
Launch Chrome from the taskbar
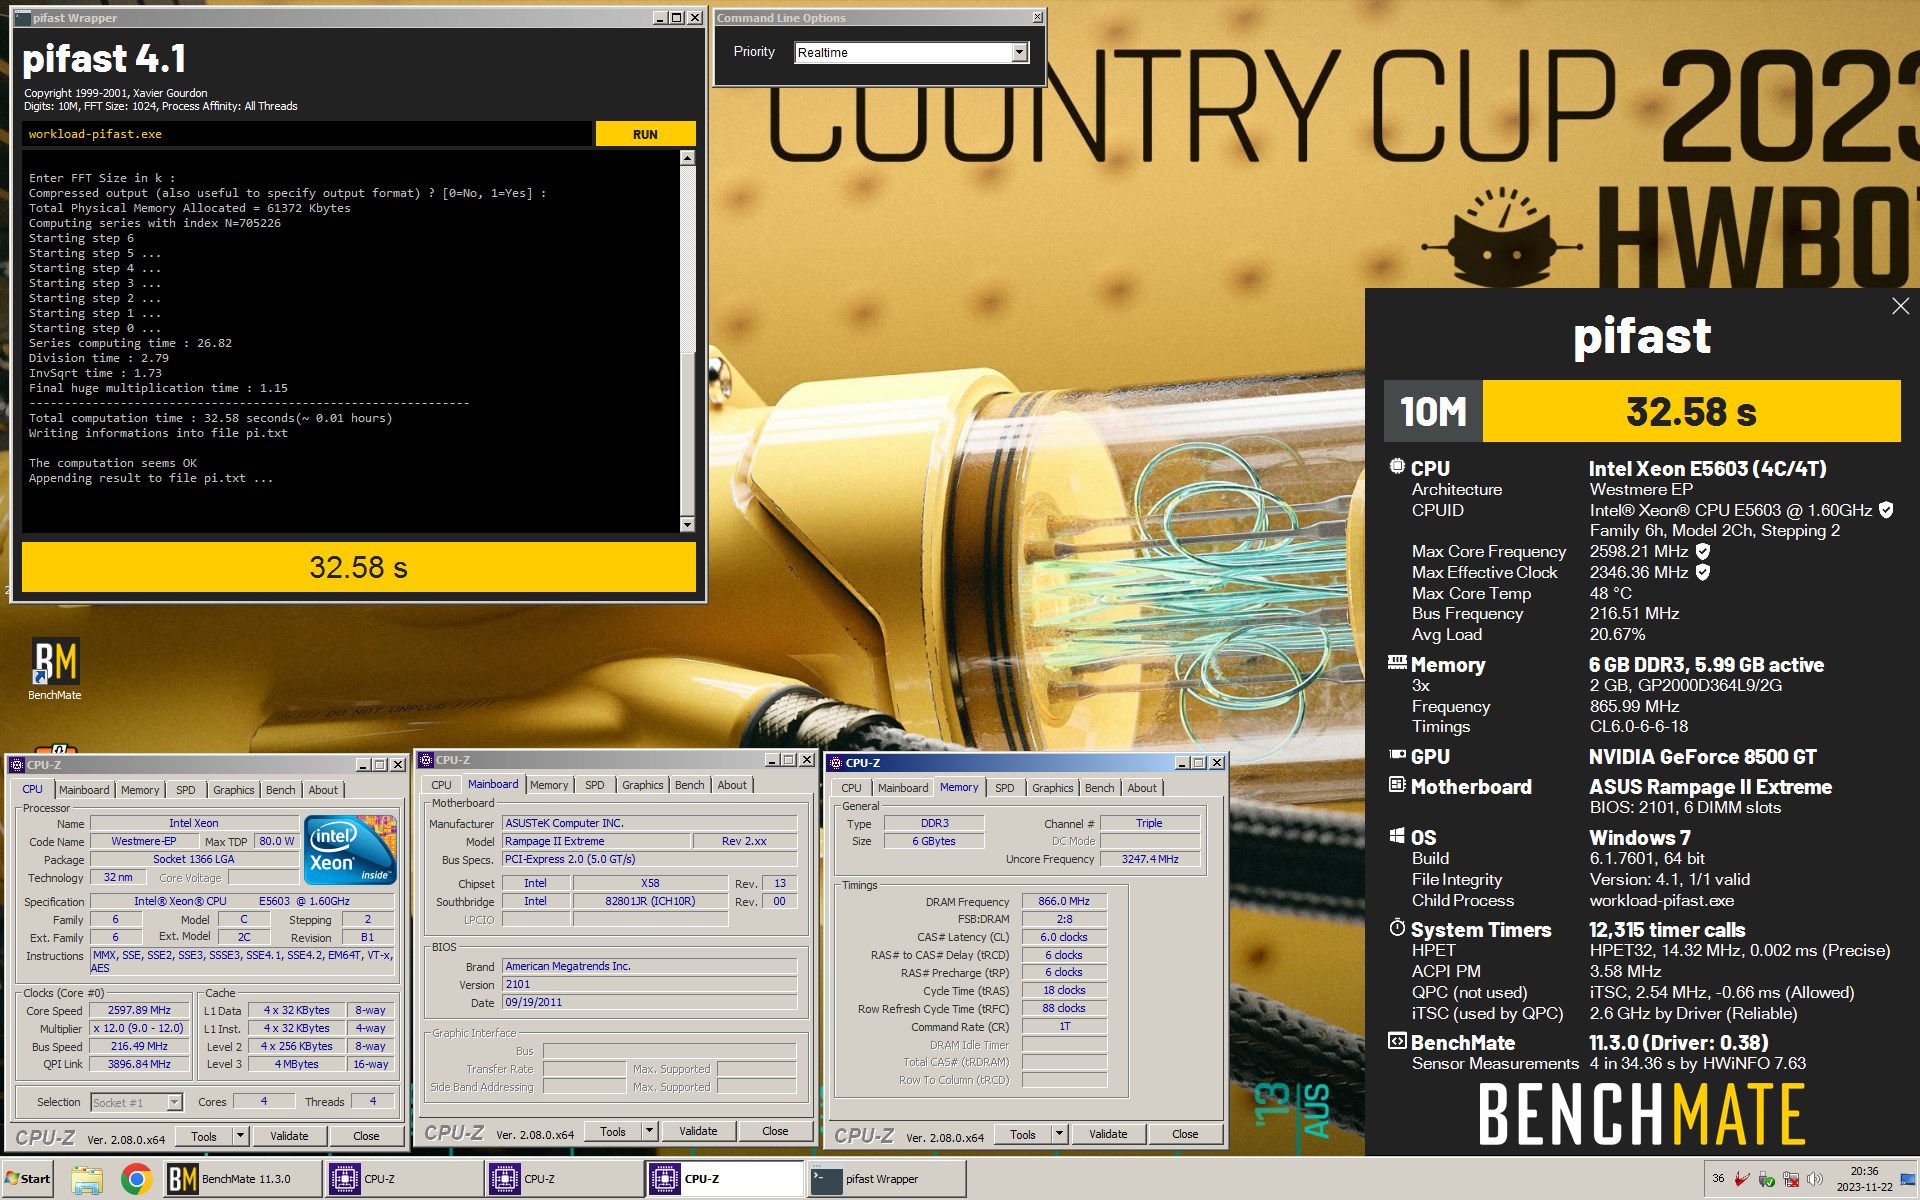point(136,1179)
